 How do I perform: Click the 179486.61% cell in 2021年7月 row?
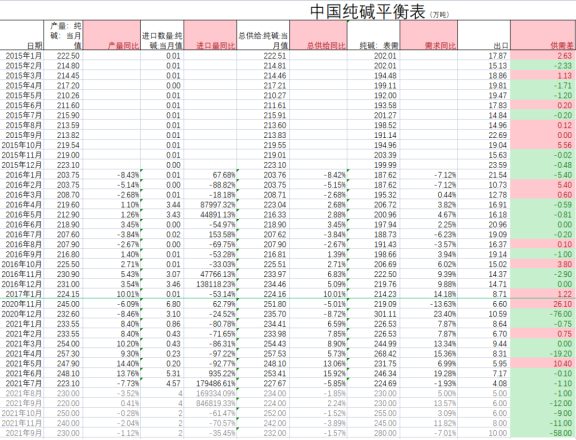(x=210, y=383)
